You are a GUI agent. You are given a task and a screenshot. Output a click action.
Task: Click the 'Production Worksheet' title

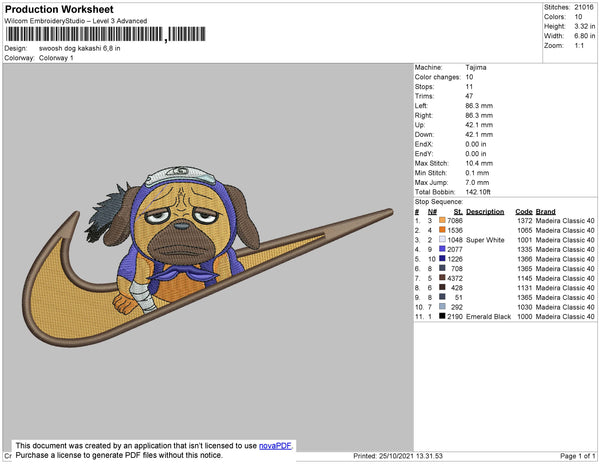59,9
